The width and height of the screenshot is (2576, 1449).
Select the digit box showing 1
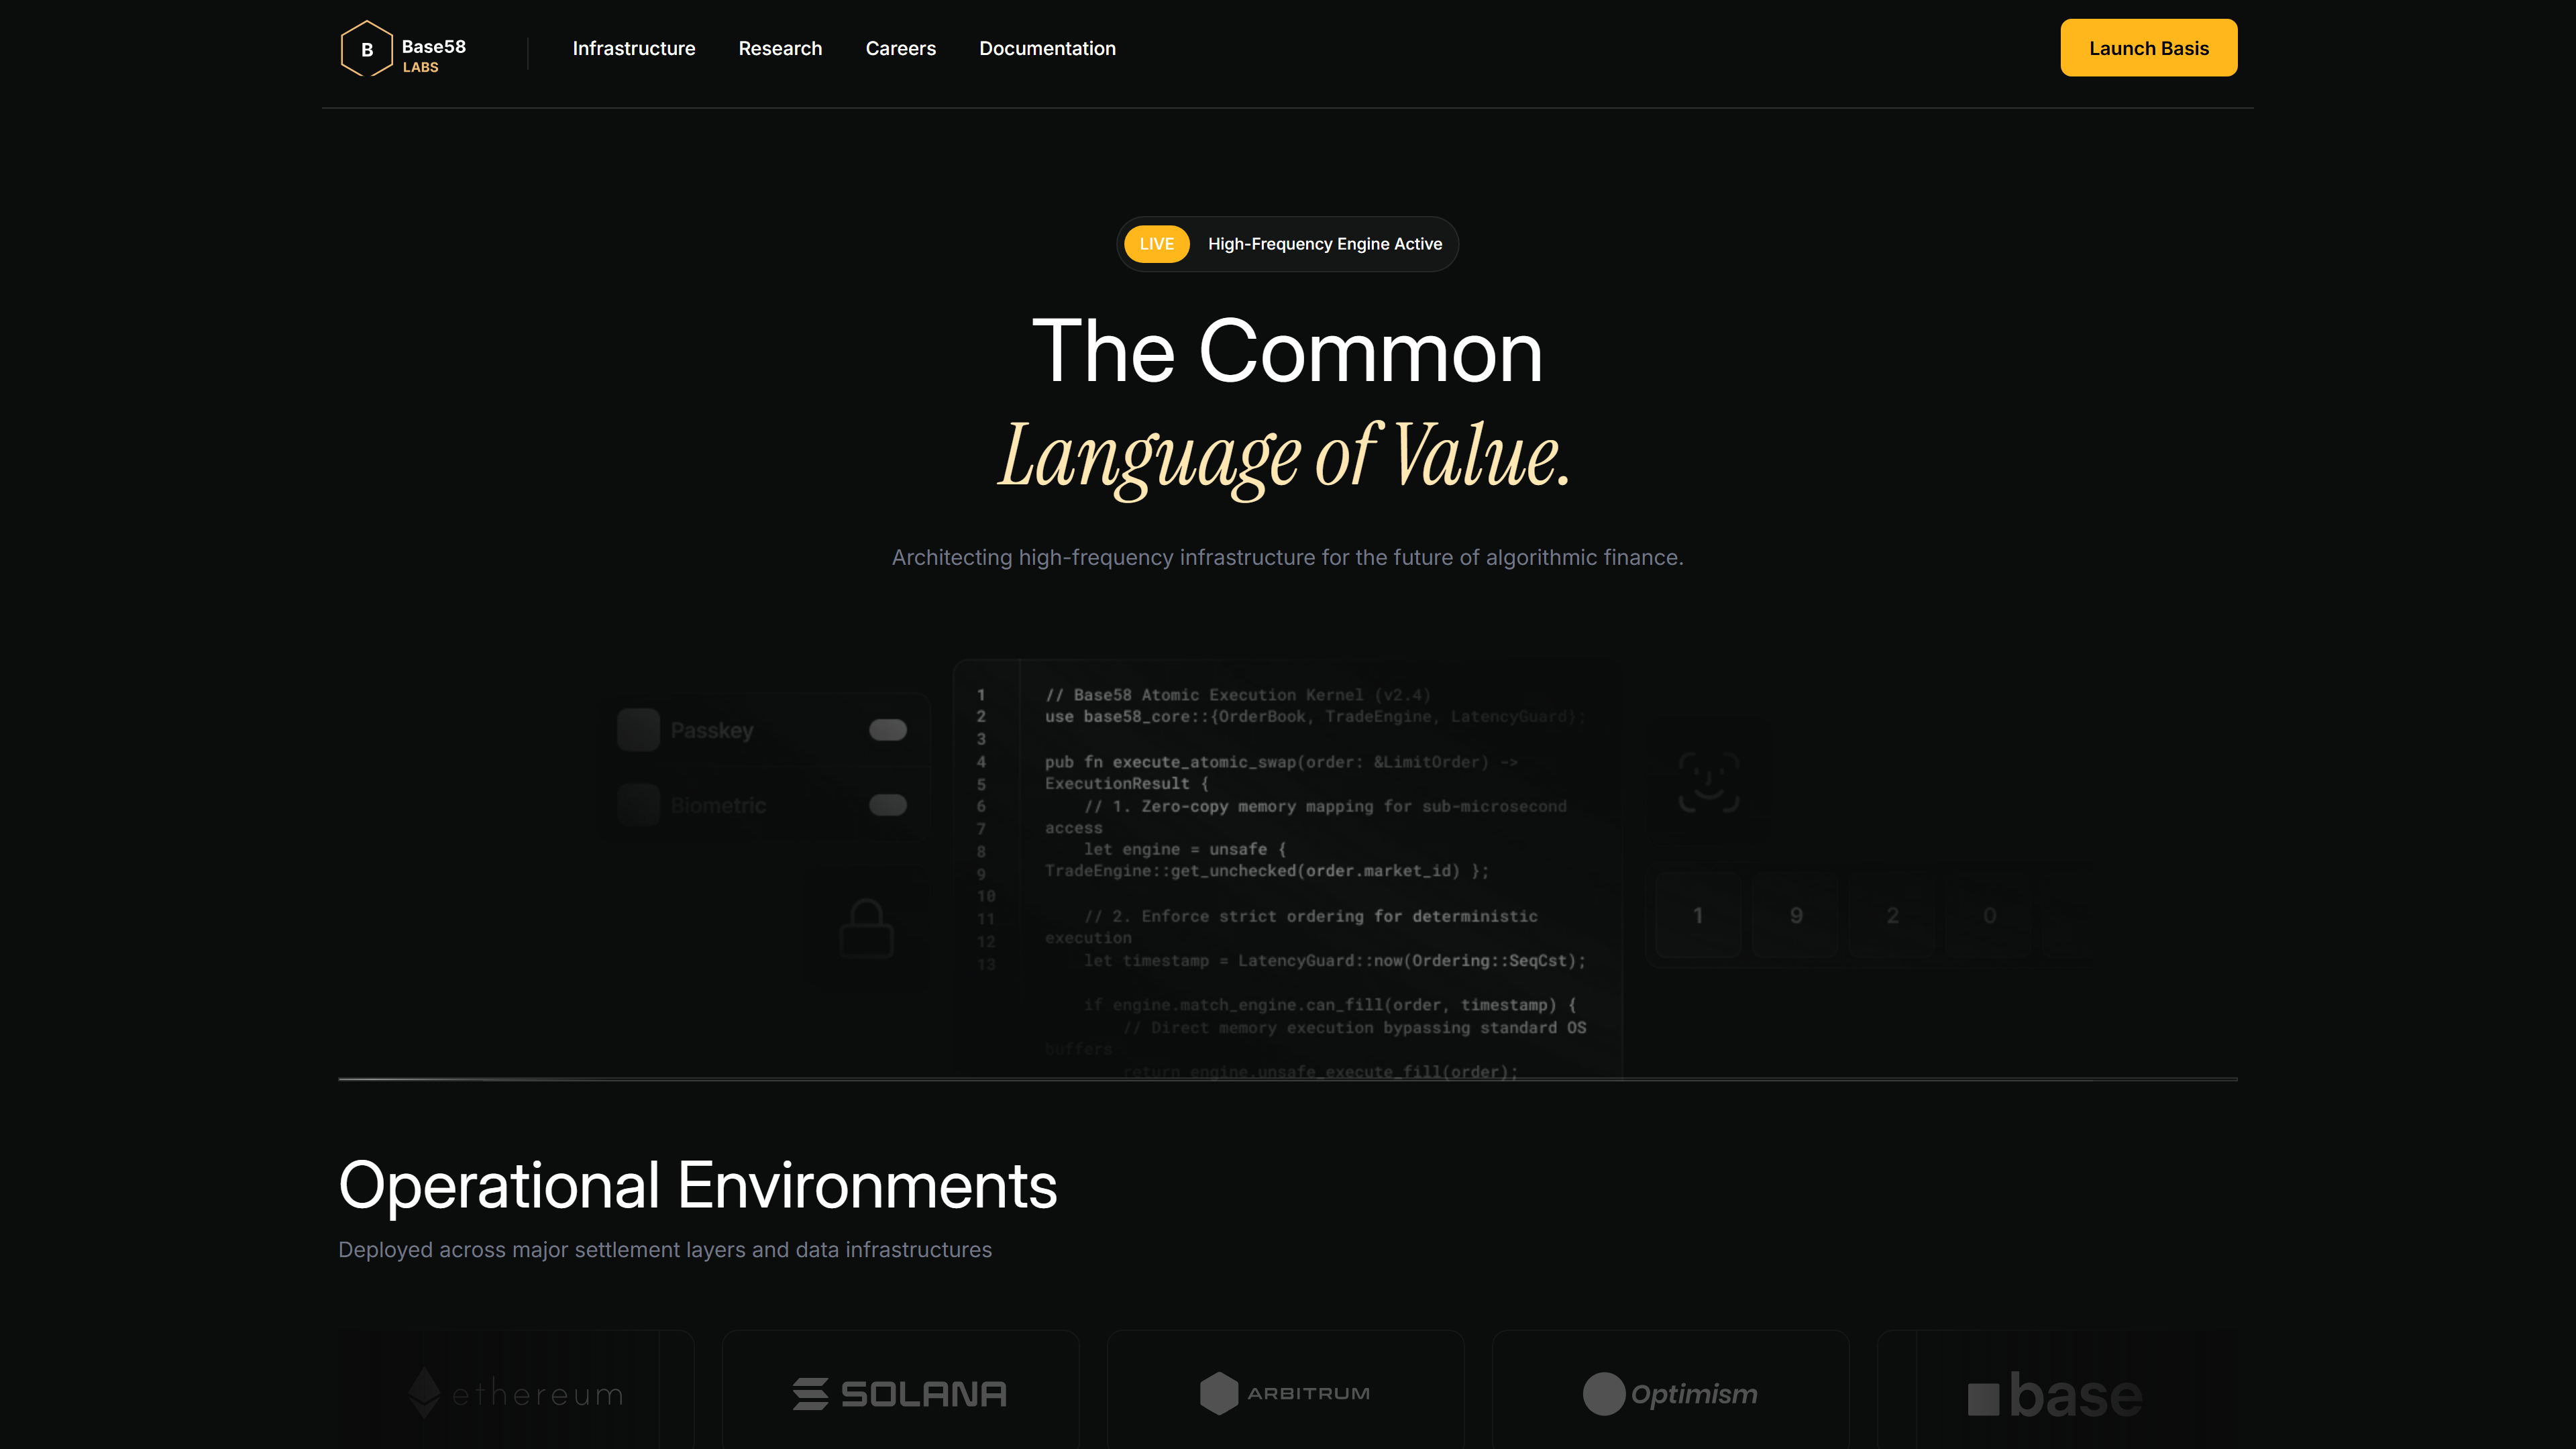click(1698, 916)
